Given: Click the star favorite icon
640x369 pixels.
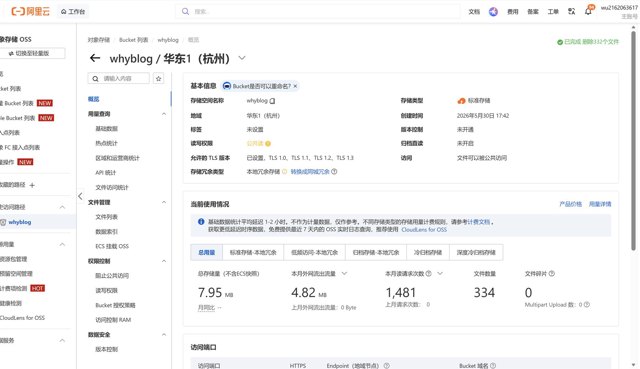Looking at the screenshot, I should tap(158, 78).
